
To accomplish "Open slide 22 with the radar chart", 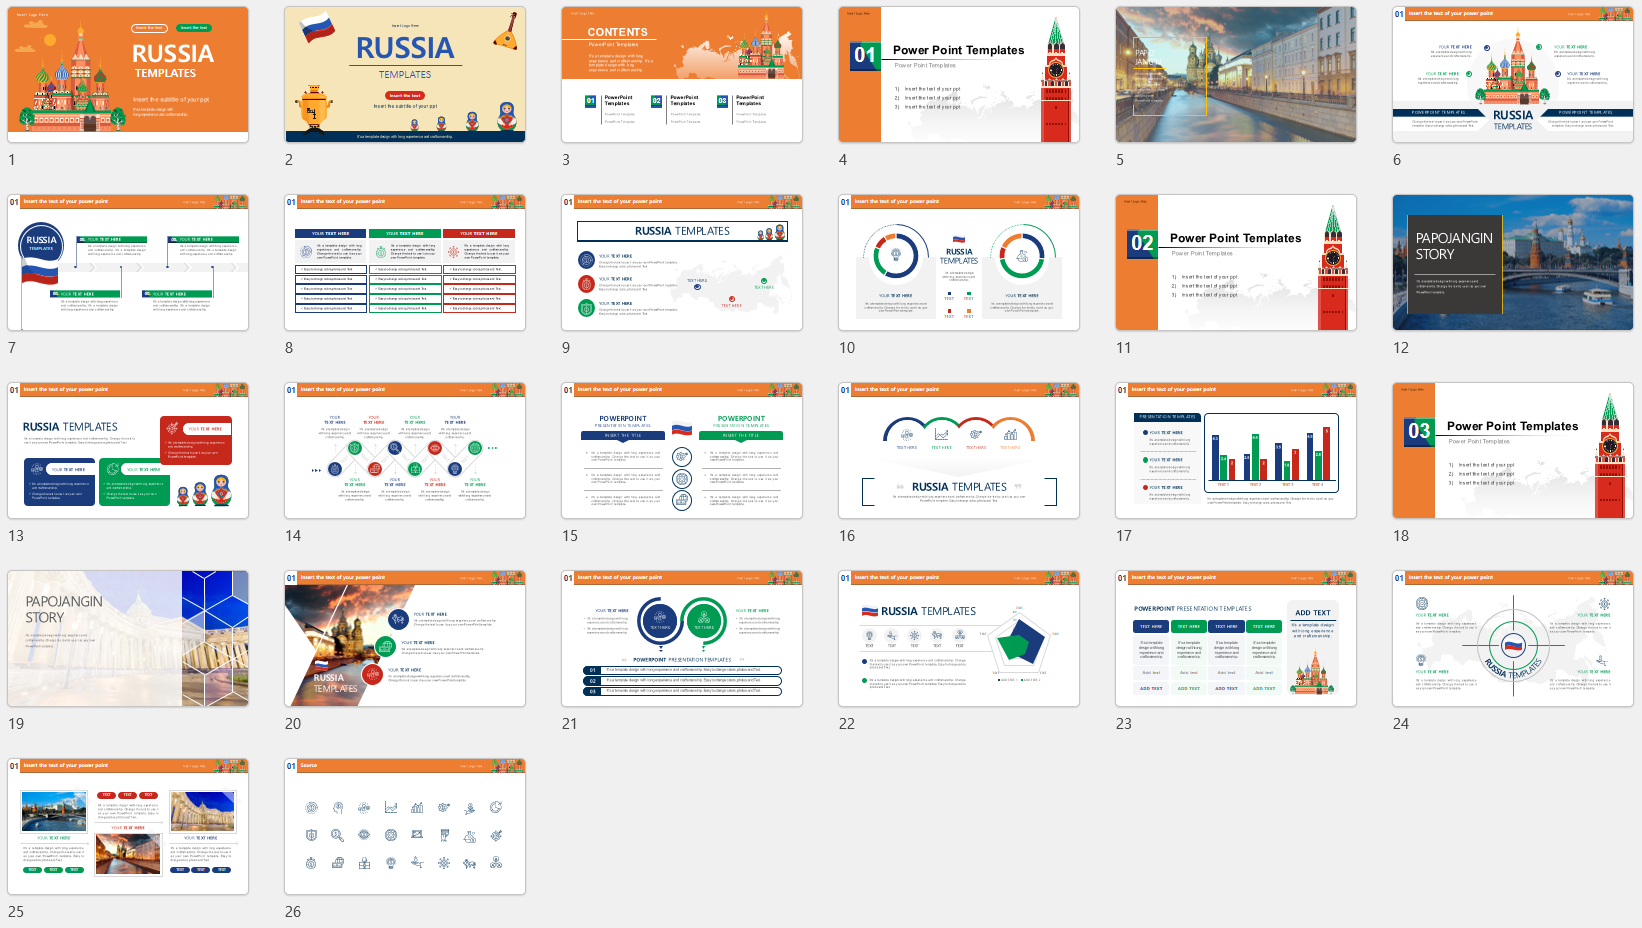I will (959, 639).
